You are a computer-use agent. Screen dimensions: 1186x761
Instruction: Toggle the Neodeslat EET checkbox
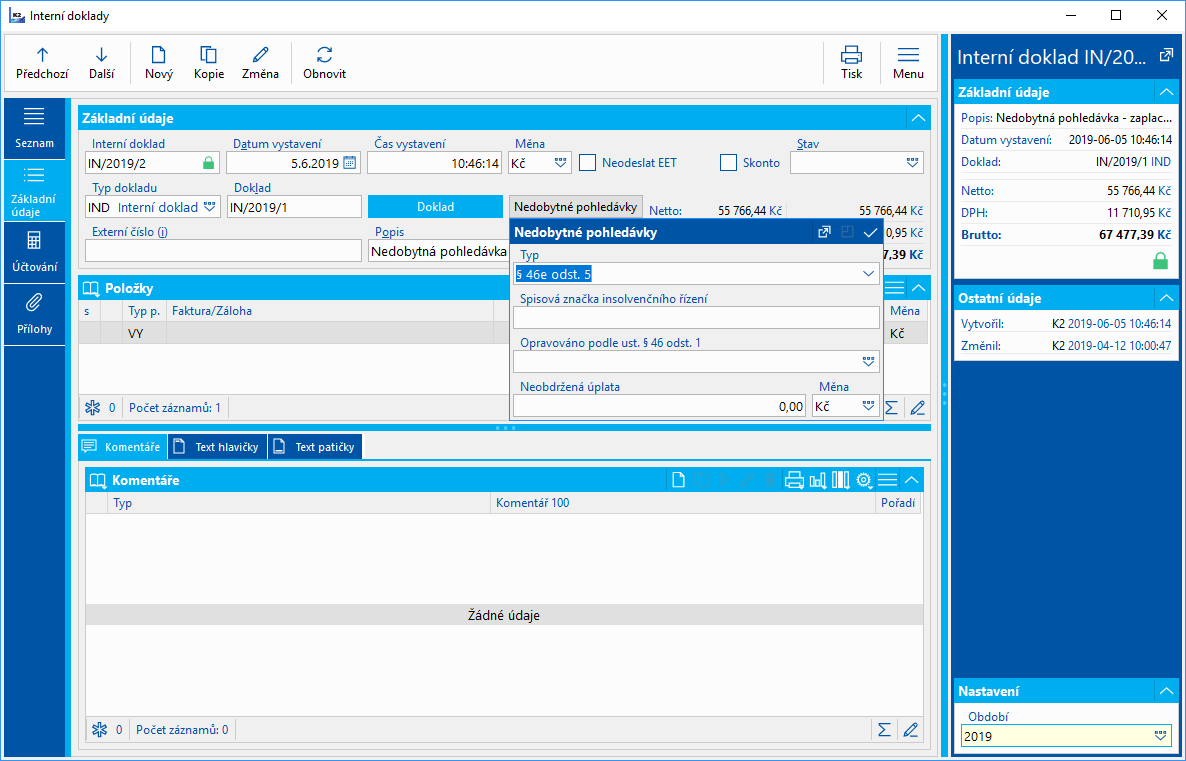[x=587, y=163]
